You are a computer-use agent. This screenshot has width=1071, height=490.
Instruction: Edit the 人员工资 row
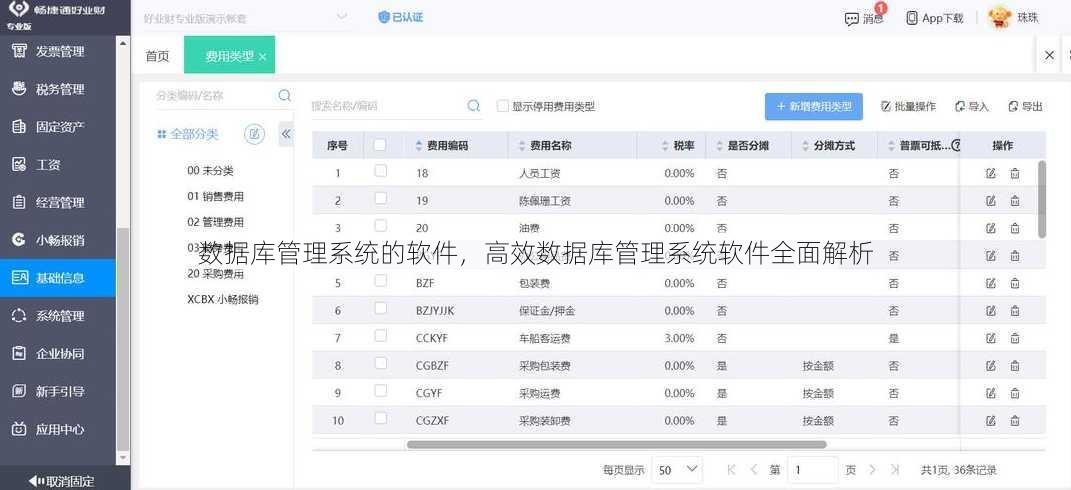tap(991, 174)
